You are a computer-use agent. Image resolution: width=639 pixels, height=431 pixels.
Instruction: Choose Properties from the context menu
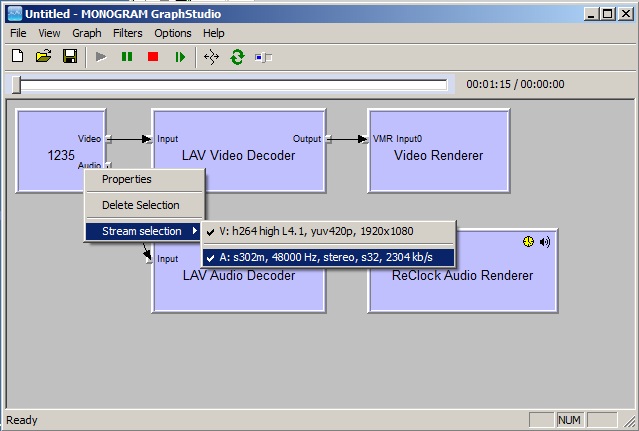[x=144, y=179]
